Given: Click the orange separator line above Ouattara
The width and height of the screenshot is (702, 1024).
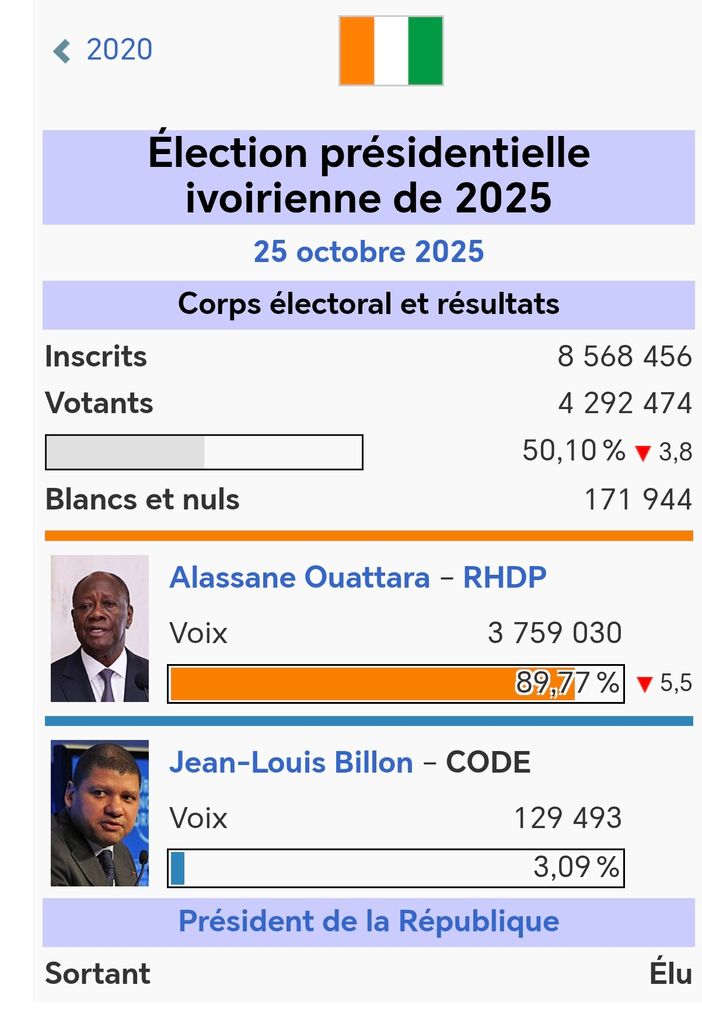Looking at the screenshot, I should [x=368, y=536].
